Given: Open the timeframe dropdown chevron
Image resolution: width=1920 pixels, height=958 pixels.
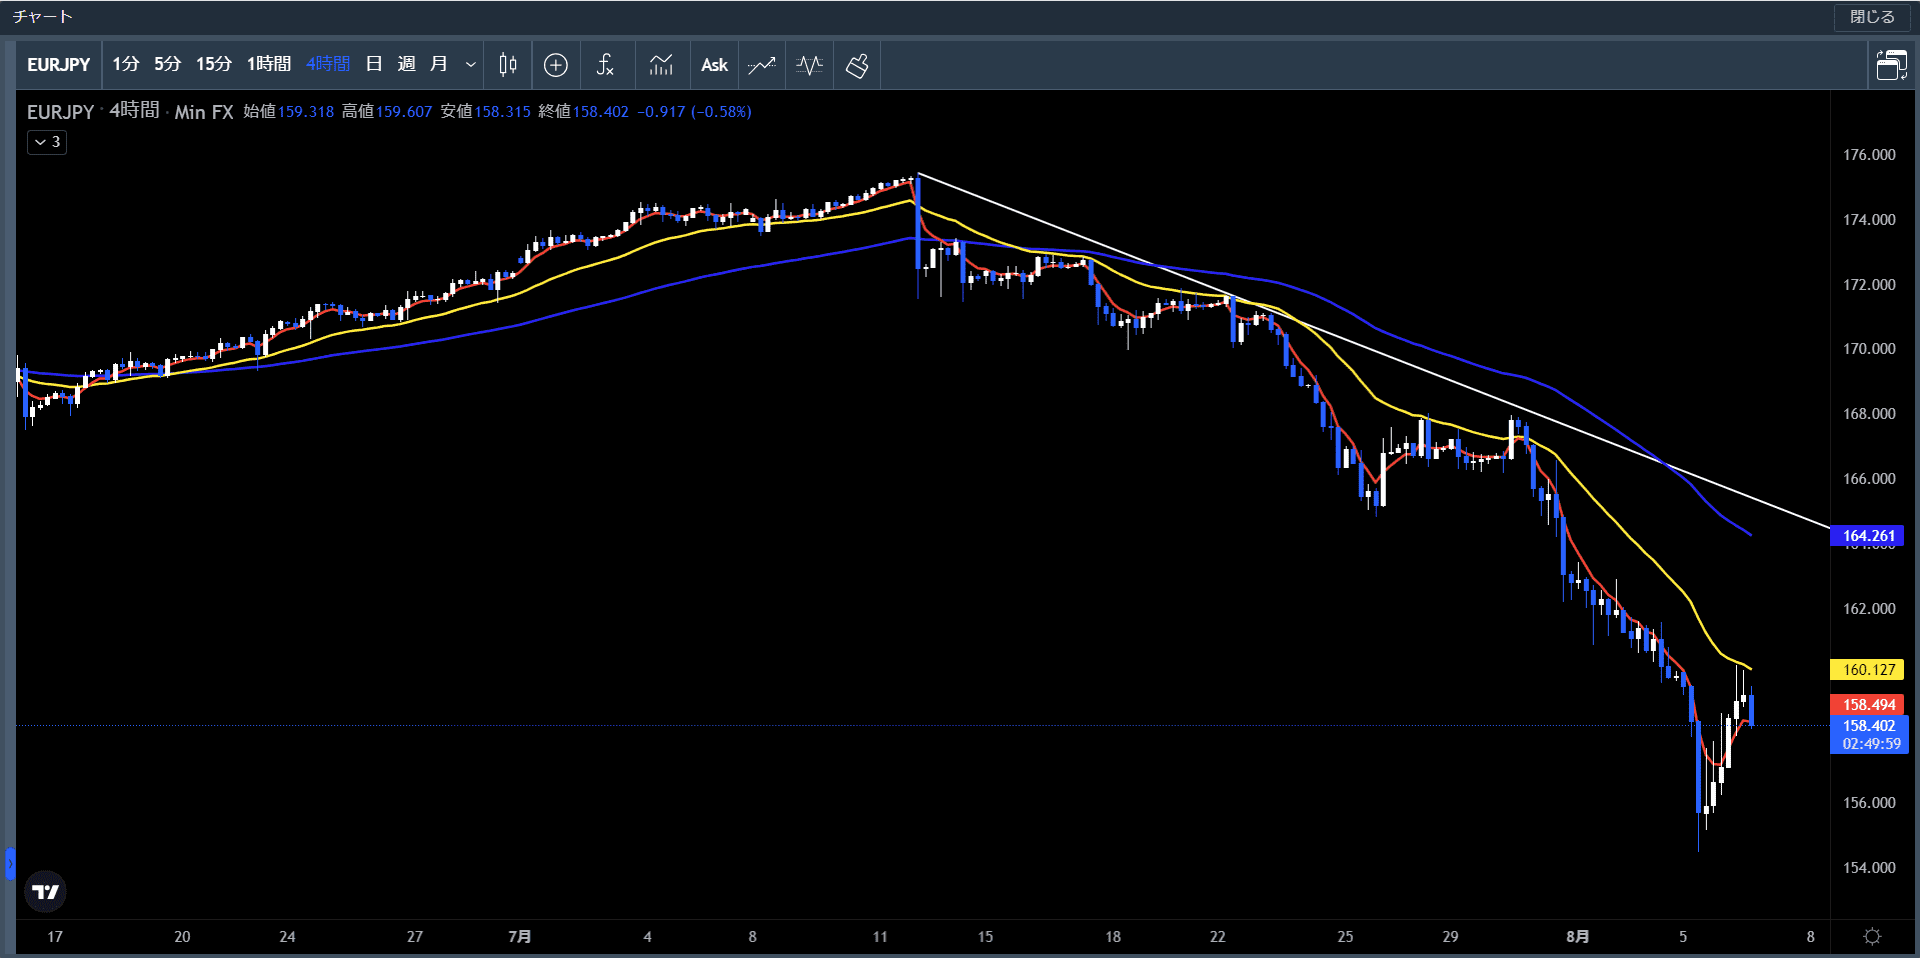Looking at the screenshot, I should pos(470,65).
